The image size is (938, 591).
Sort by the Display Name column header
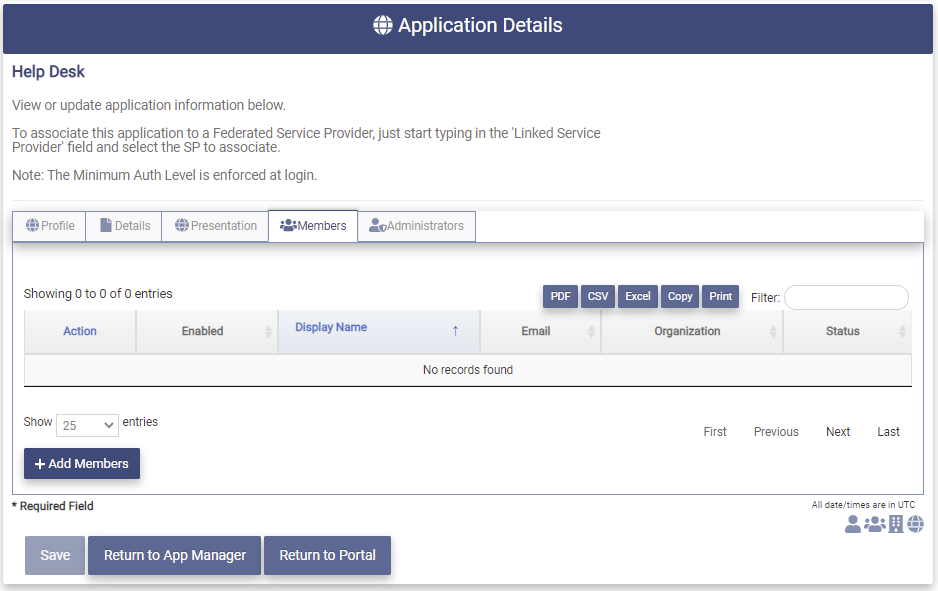[379, 331]
